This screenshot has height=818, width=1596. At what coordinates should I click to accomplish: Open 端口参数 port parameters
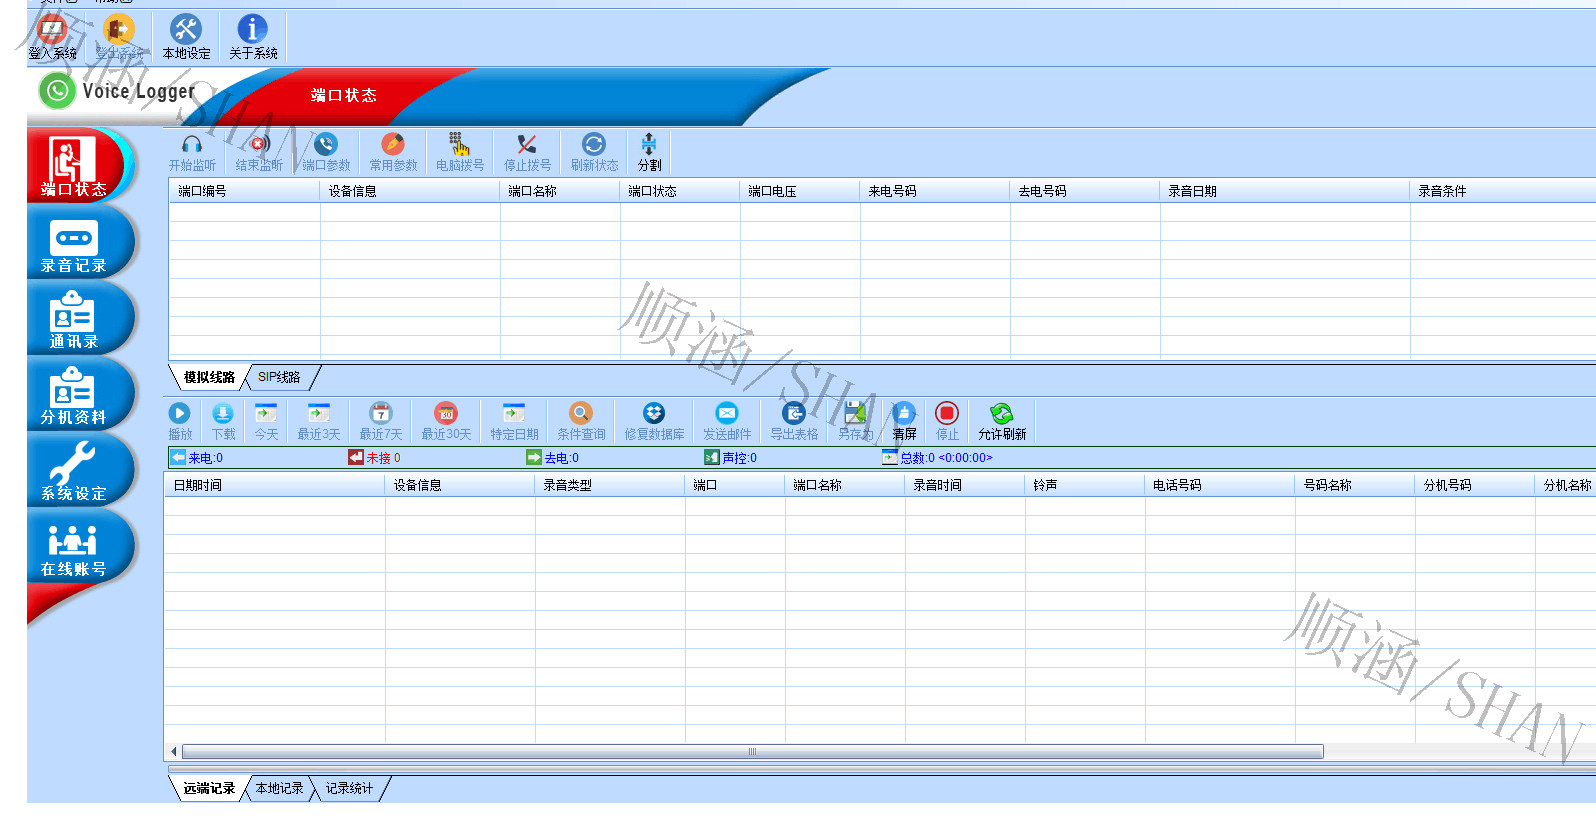tap(326, 152)
